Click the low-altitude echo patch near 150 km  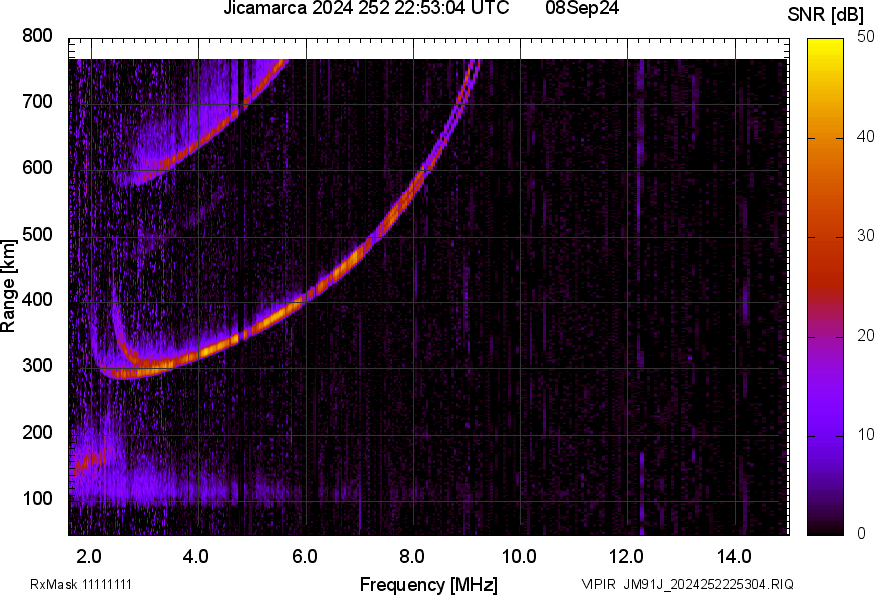(x=92, y=461)
